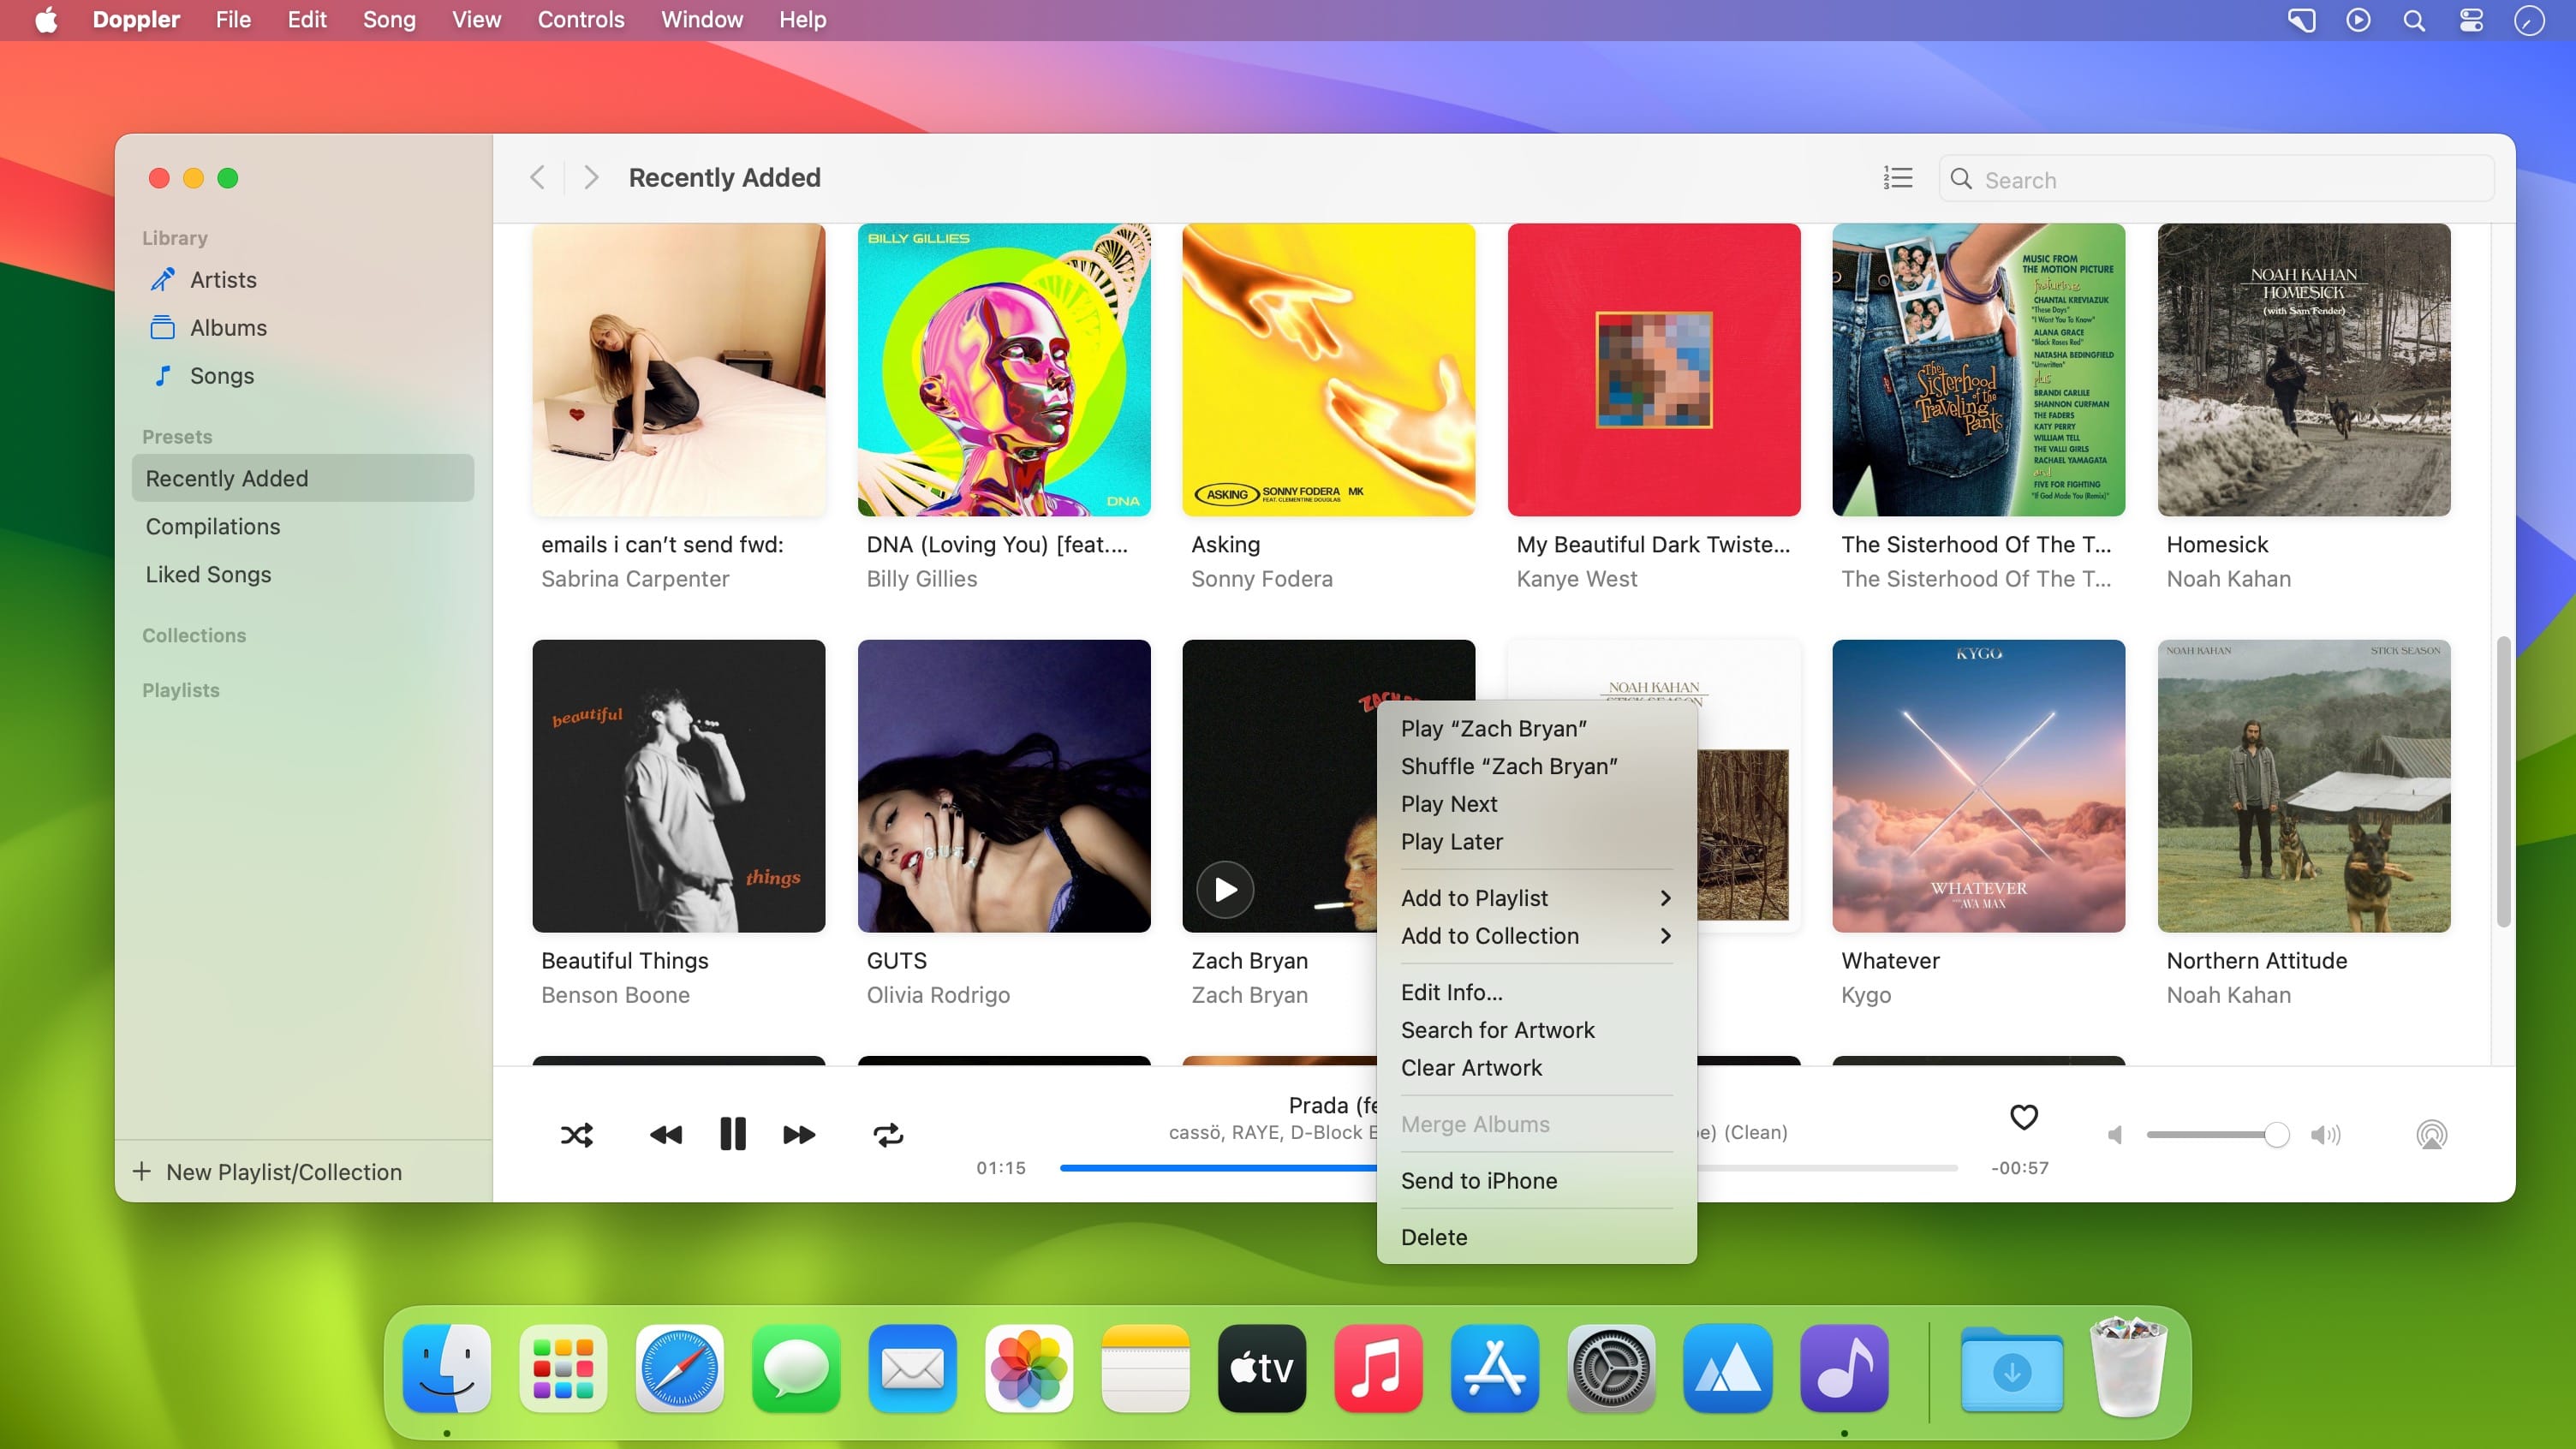Image resolution: width=2576 pixels, height=1449 pixels.
Task: Open the Asking album by Sonny Fodera
Action: pos(1329,370)
